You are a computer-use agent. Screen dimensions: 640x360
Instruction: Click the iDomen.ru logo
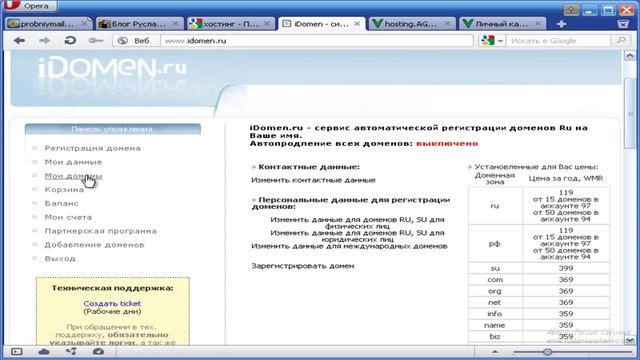[x=112, y=68]
